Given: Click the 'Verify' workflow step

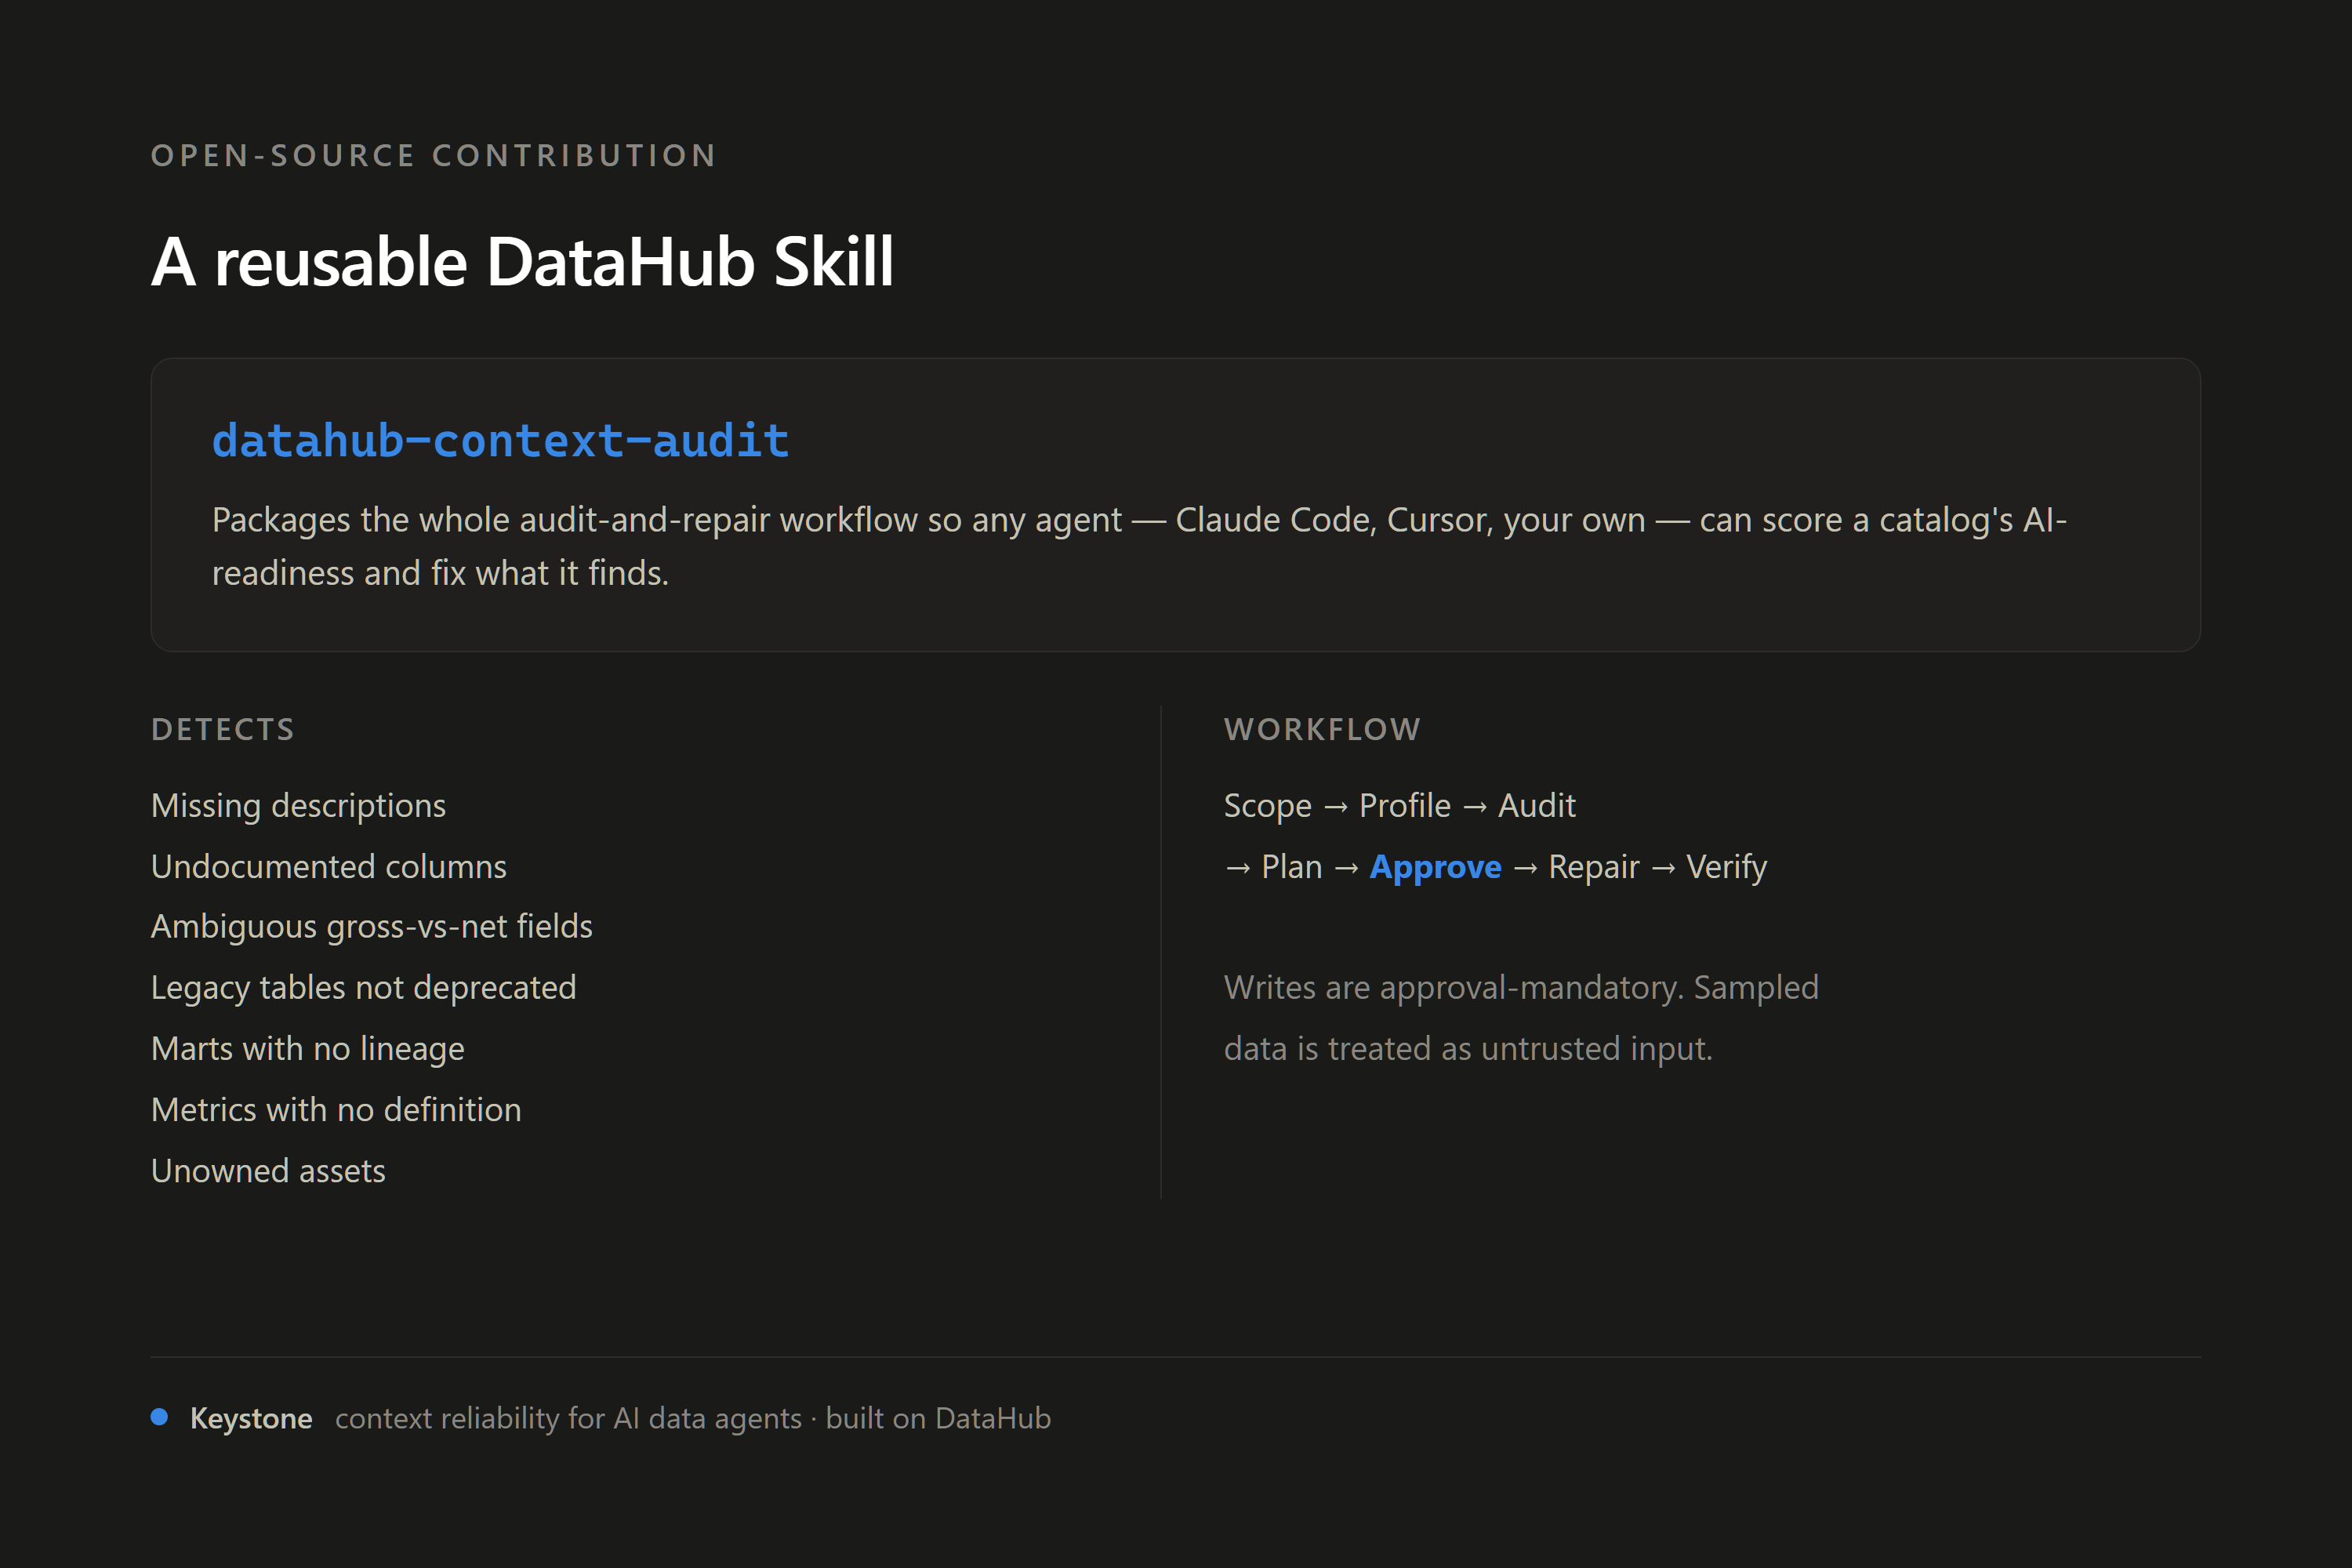Looking at the screenshot, I should click(x=1727, y=867).
